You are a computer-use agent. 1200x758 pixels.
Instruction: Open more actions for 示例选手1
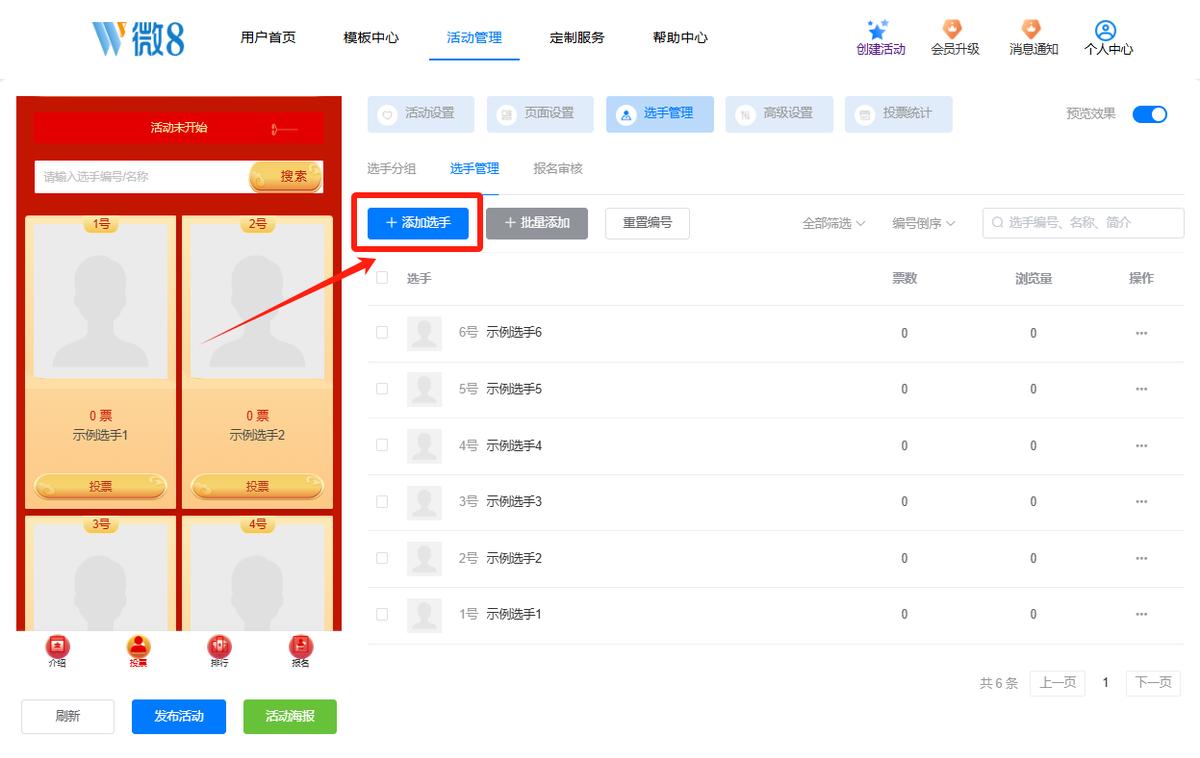click(x=1141, y=614)
